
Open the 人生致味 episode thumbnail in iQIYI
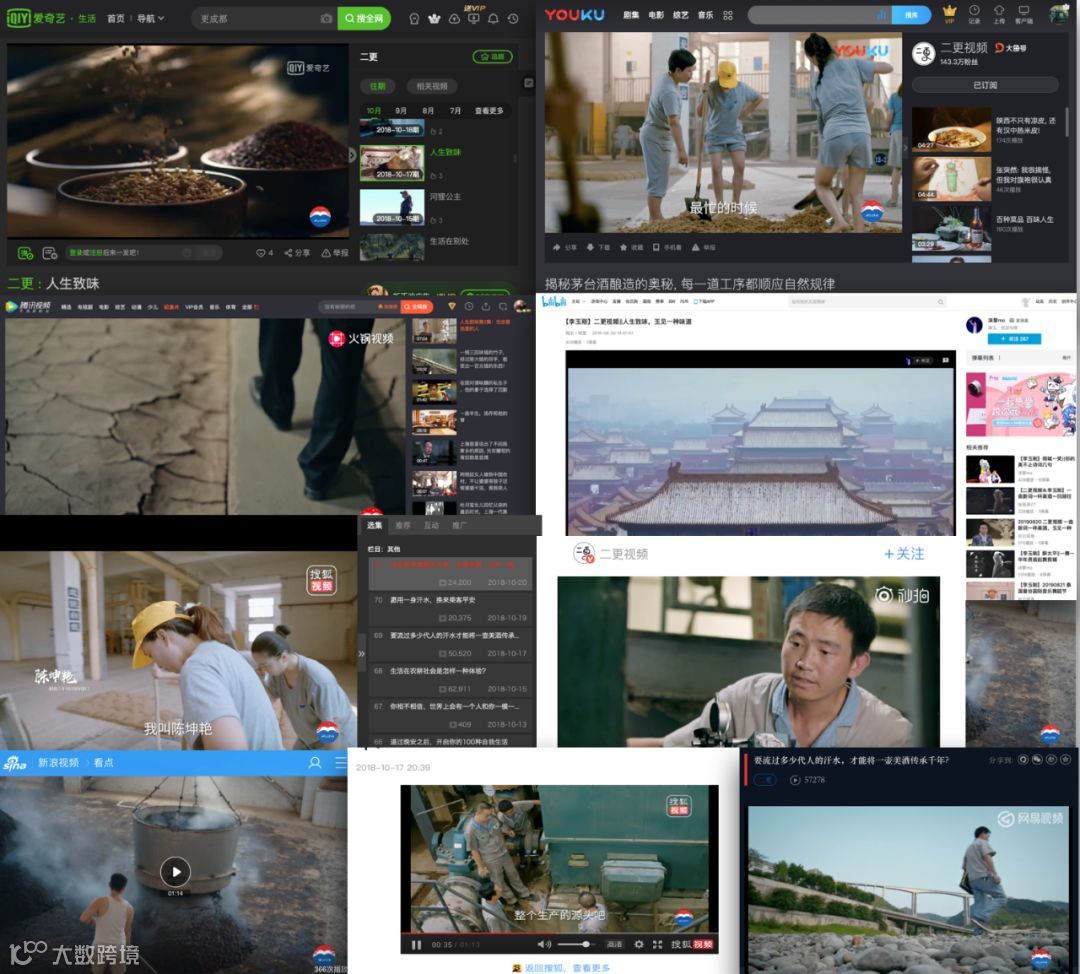(x=392, y=163)
